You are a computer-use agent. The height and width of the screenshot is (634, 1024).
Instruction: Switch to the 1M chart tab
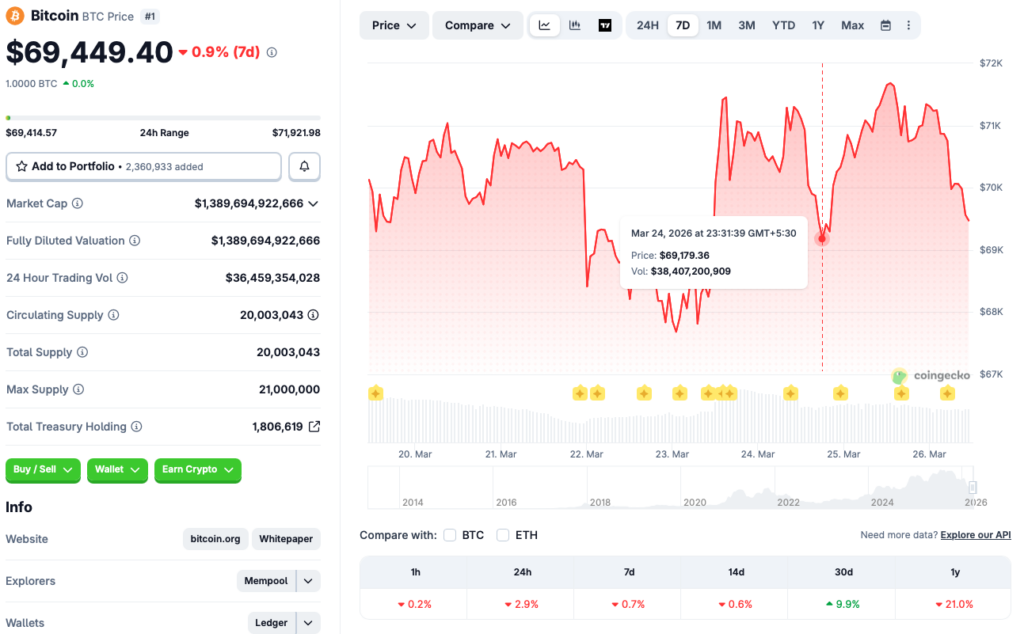click(714, 25)
